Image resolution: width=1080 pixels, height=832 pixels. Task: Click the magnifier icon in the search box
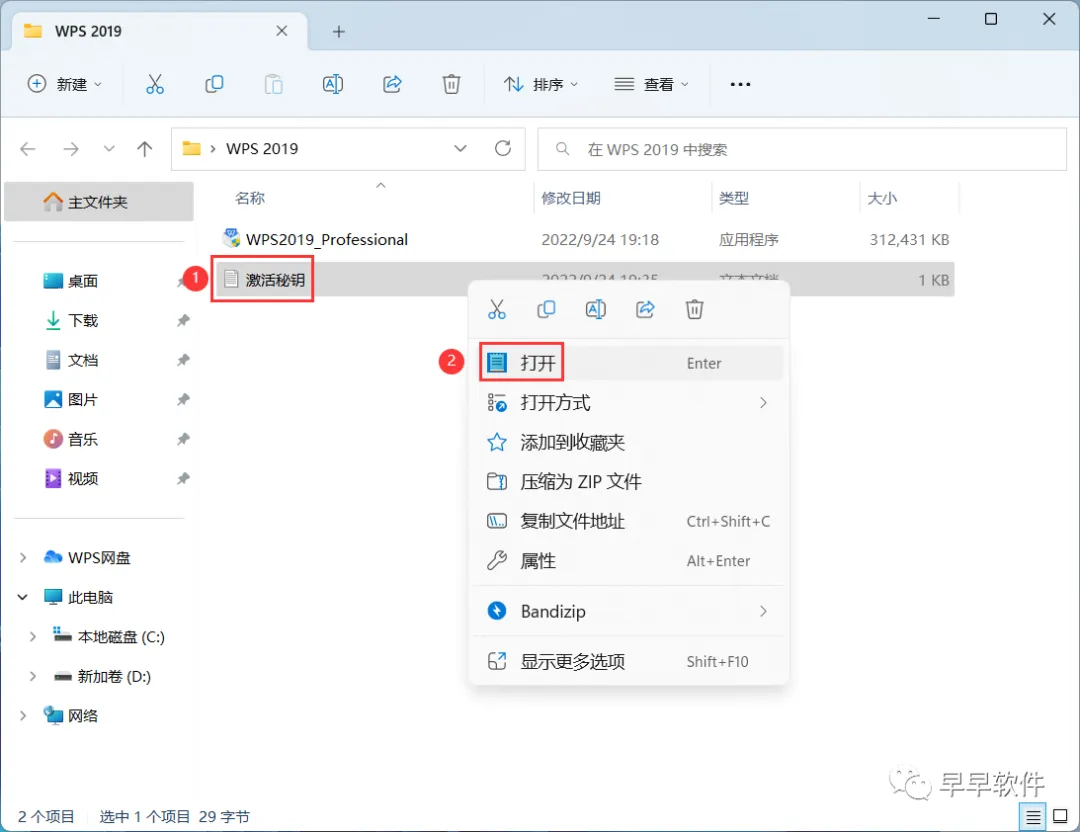(563, 149)
